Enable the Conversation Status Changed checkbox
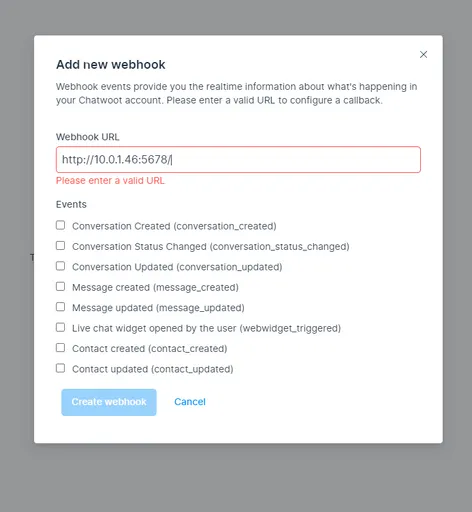 tap(60, 246)
